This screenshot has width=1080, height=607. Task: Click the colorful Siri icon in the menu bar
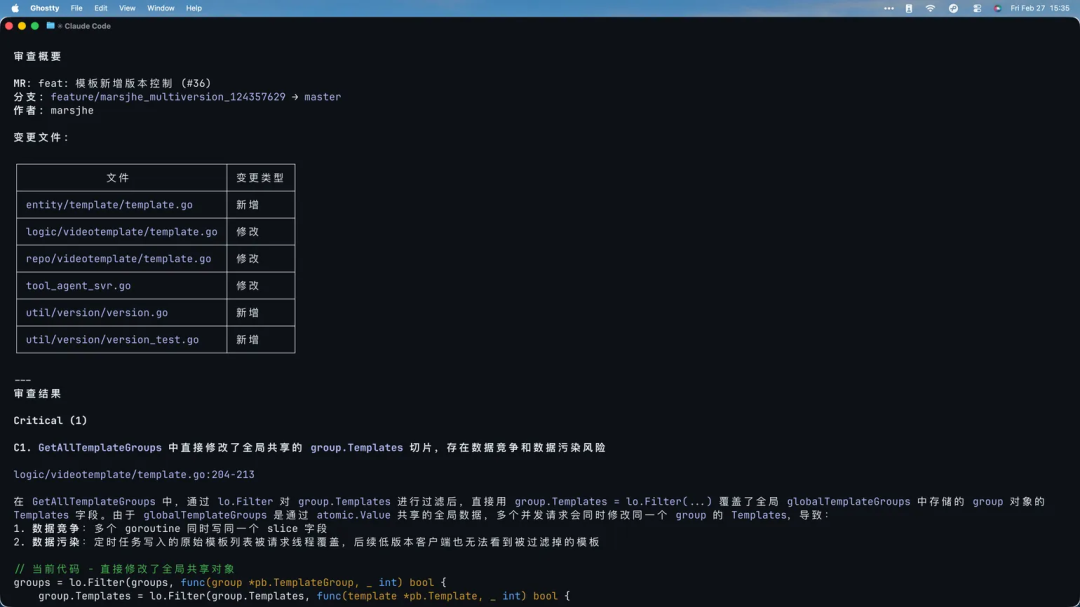tap(998, 8)
